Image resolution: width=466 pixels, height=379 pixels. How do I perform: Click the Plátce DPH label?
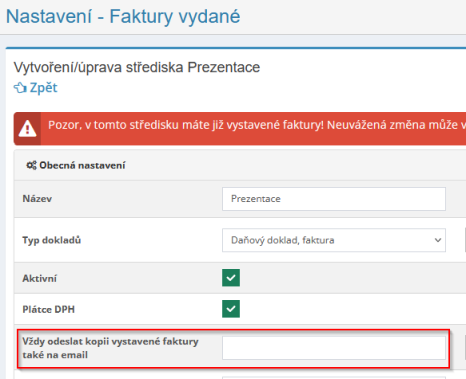pos(48,309)
